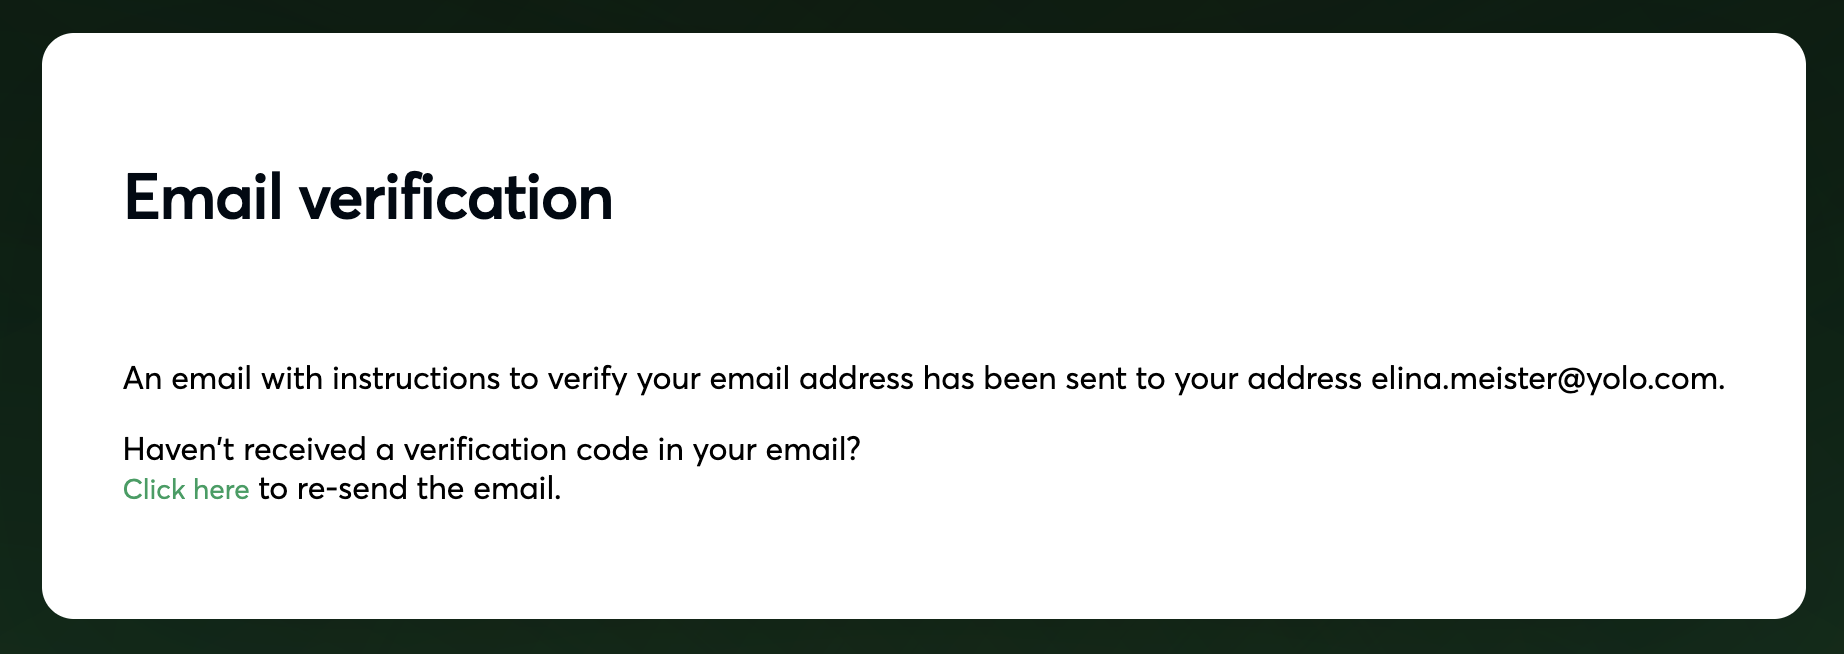Click the word 're-send' after the link
Viewport: 1844px width, 654px height.
pyautogui.click(x=352, y=489)
